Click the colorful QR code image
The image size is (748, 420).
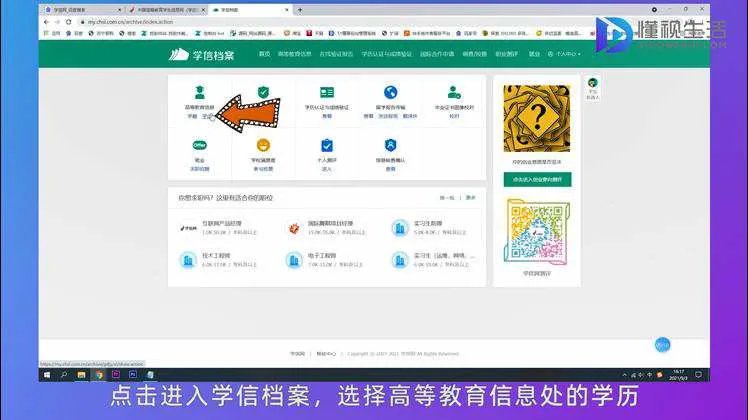(x=537, y=232)
